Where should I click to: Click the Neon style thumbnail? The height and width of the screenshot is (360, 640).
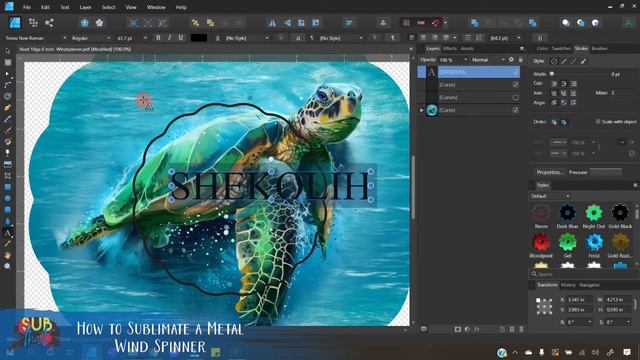(x=541, y=213)
